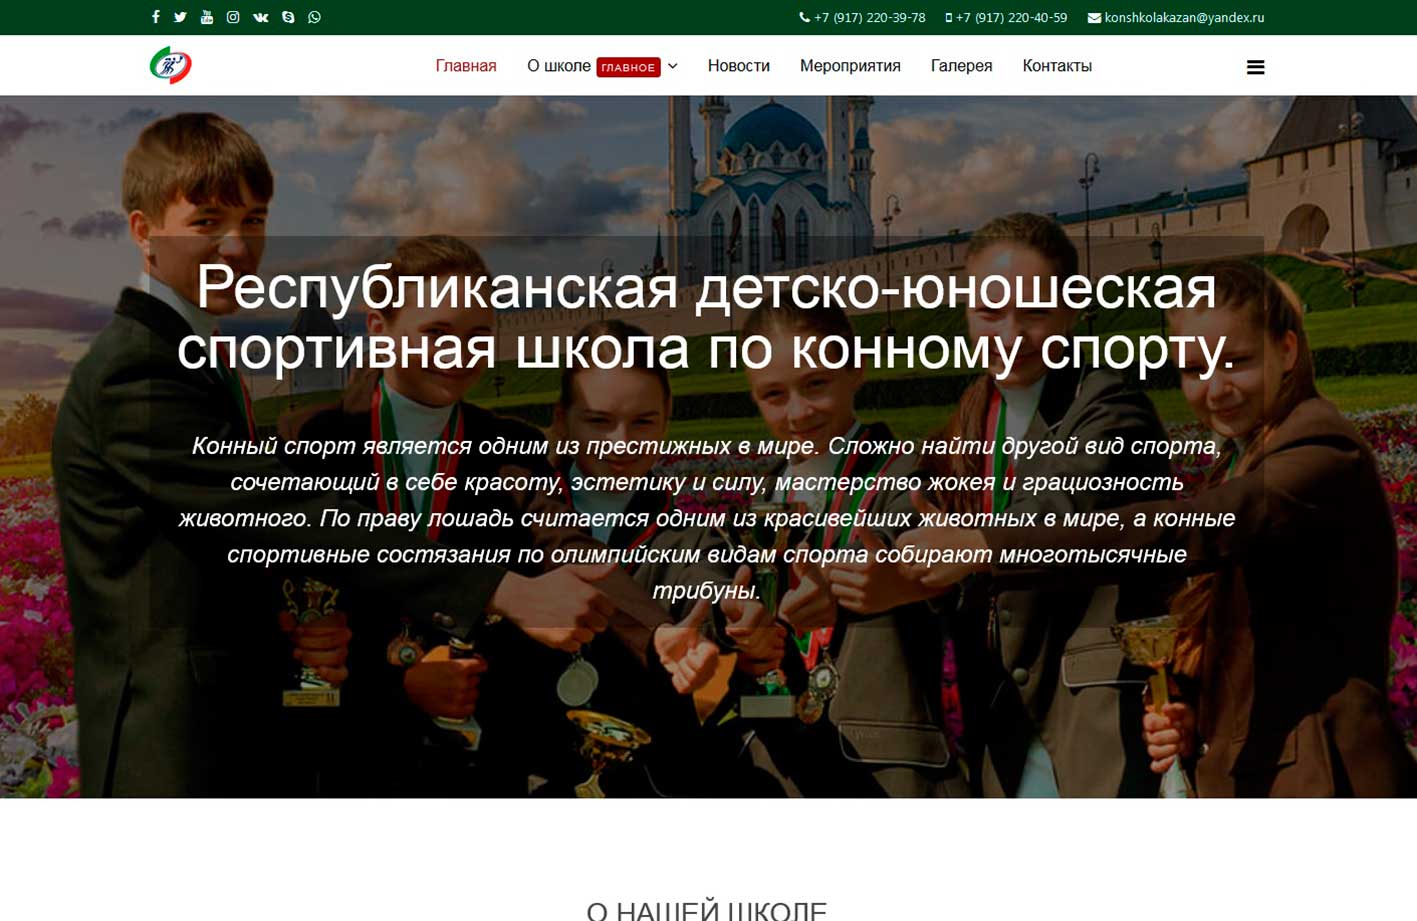1417x921 pixels.
Task: Click the school logo
Action: pyautogui.click(x=171, y=65)
